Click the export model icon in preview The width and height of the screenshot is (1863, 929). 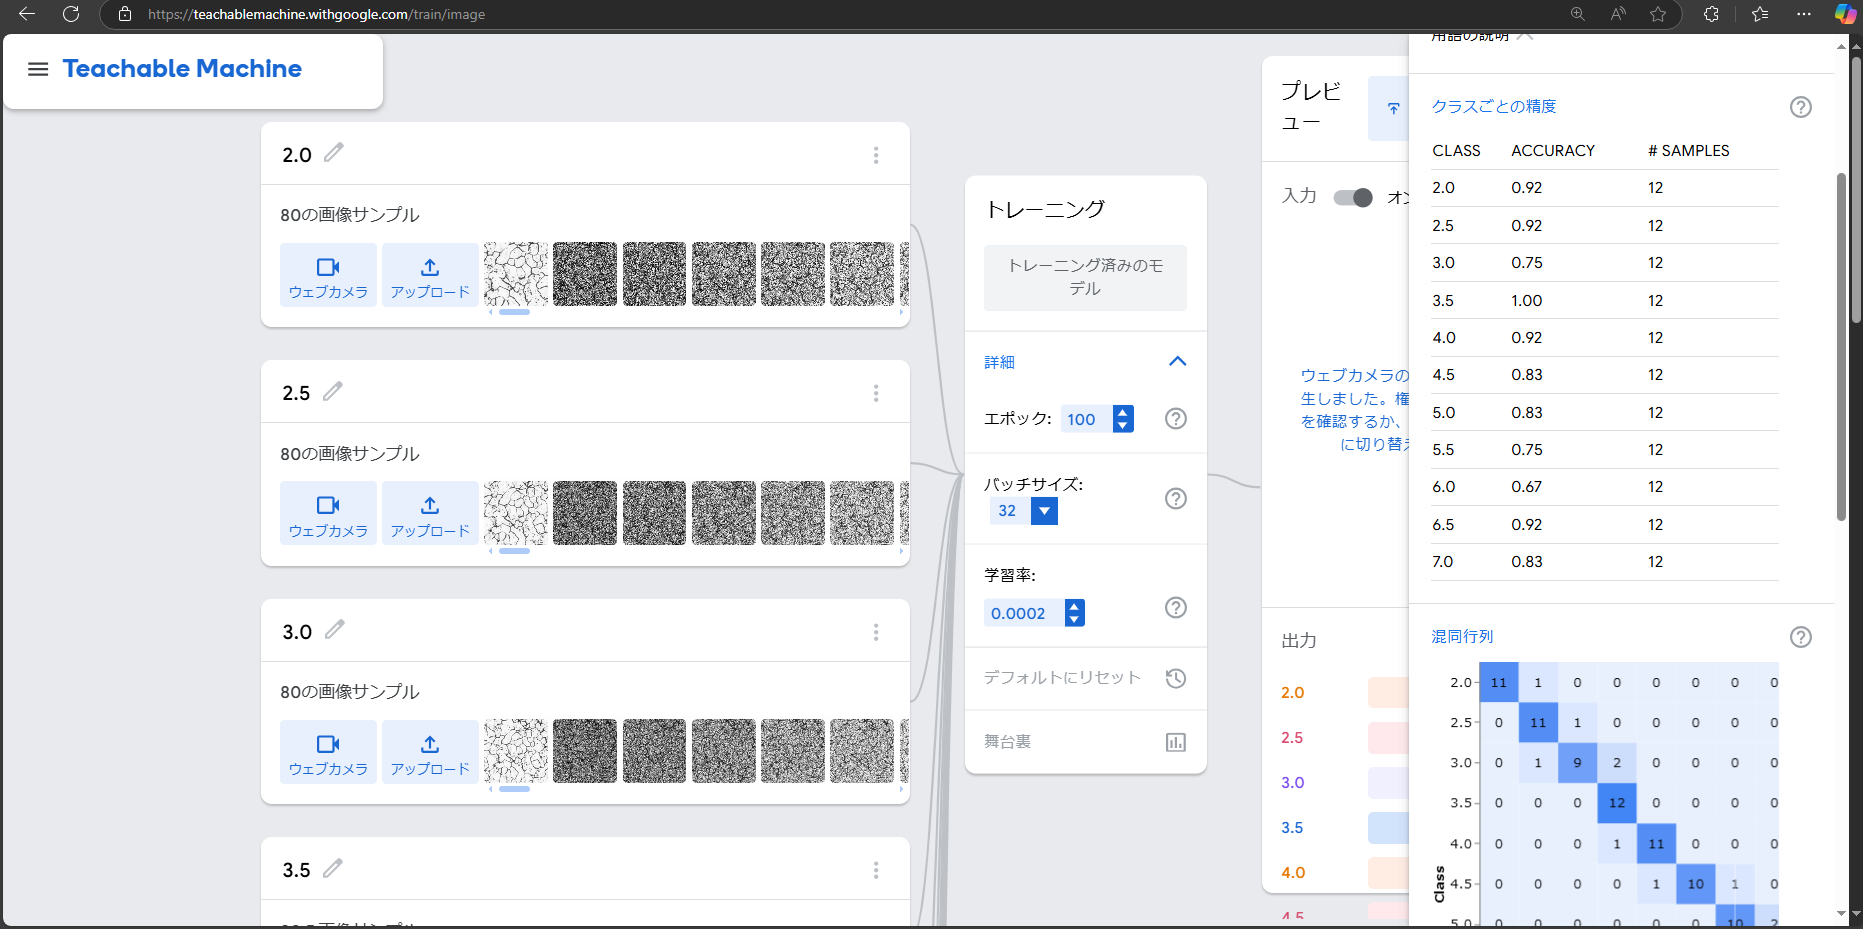point(1393,108)
